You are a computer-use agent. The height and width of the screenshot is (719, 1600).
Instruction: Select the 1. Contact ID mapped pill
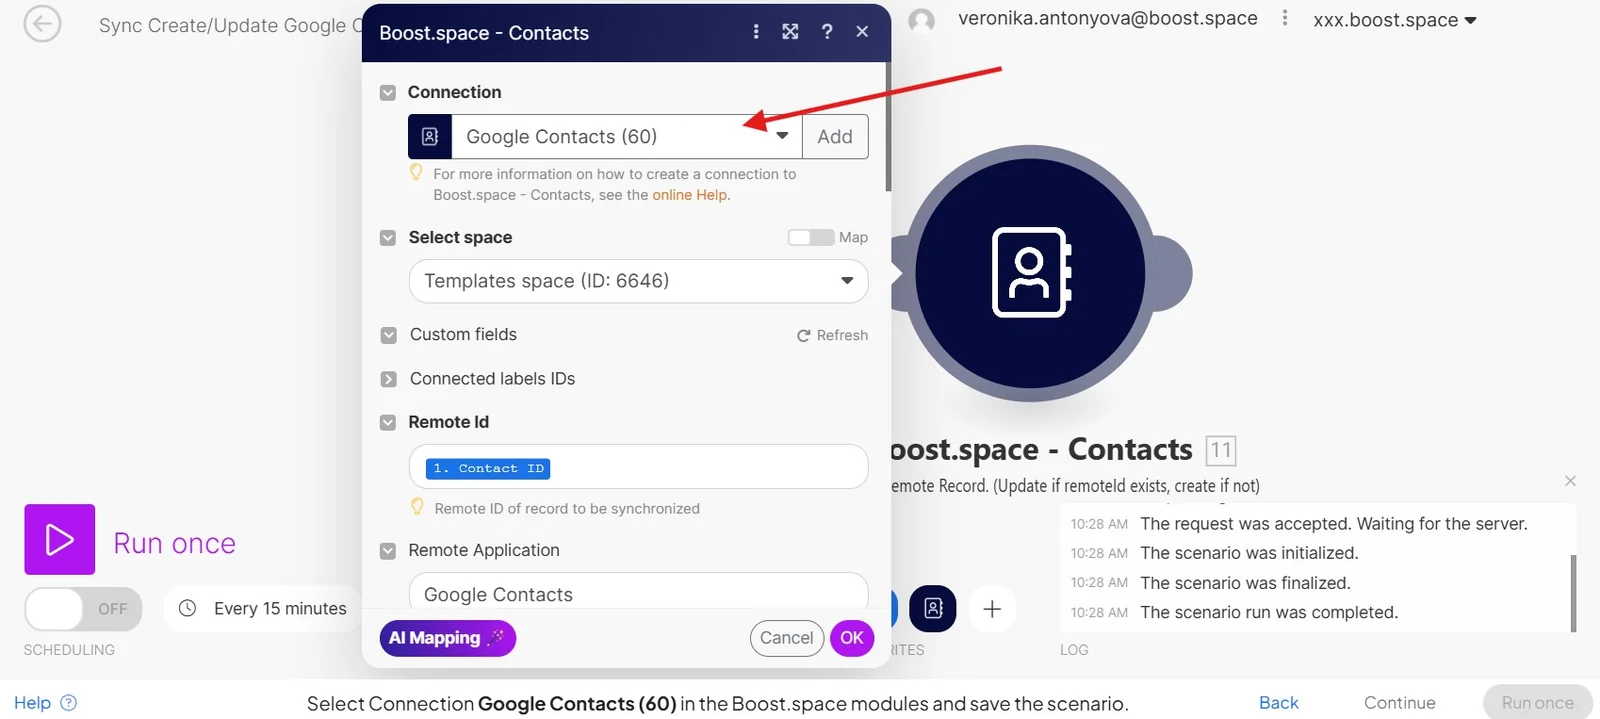point(488,468)
